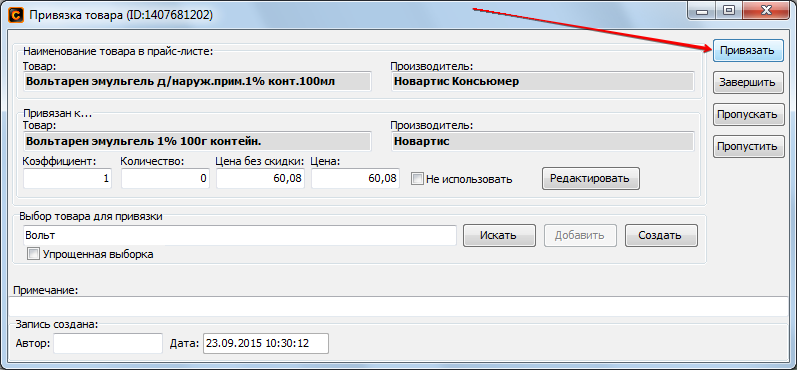
Task: Focus the Количество field
Action: tap(165, 178)
